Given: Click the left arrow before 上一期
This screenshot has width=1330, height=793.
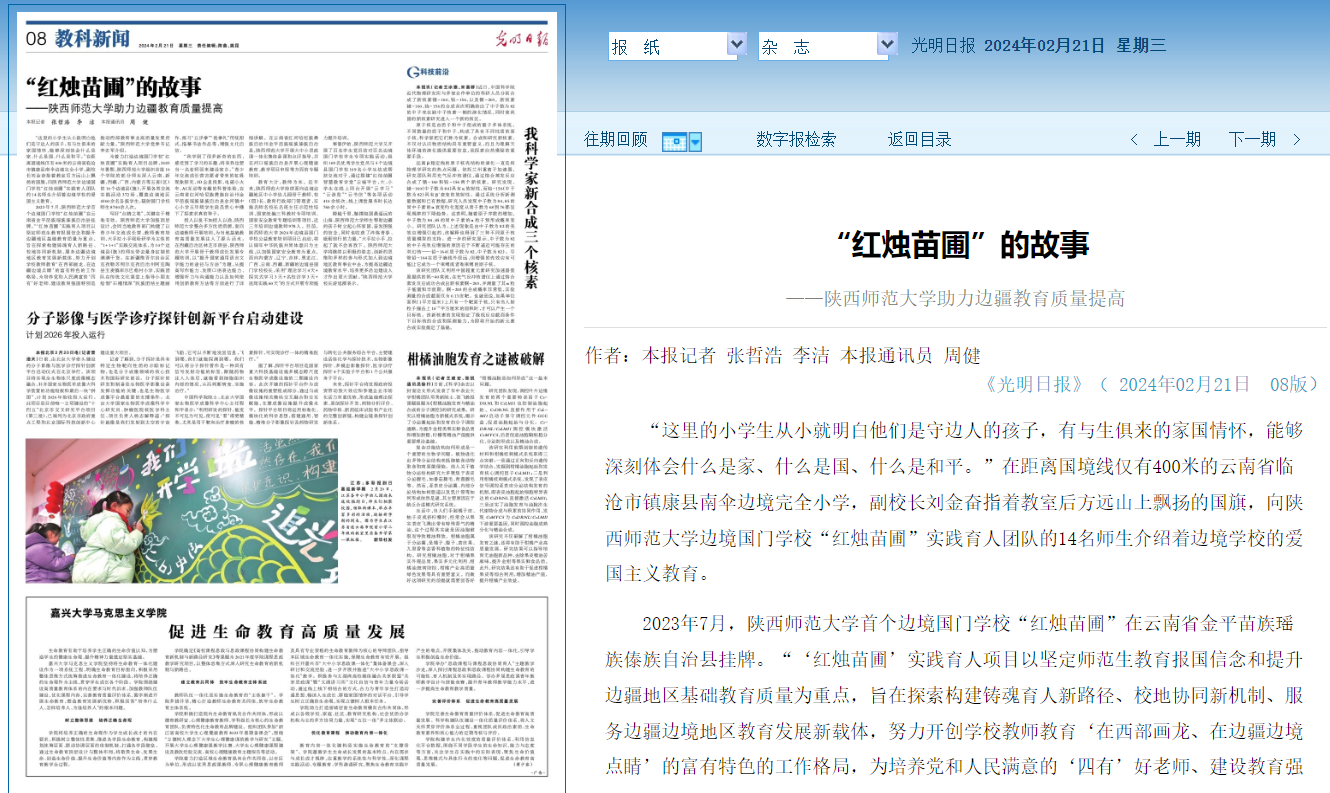Looking at the screenshot, I should pos(1134,140).
